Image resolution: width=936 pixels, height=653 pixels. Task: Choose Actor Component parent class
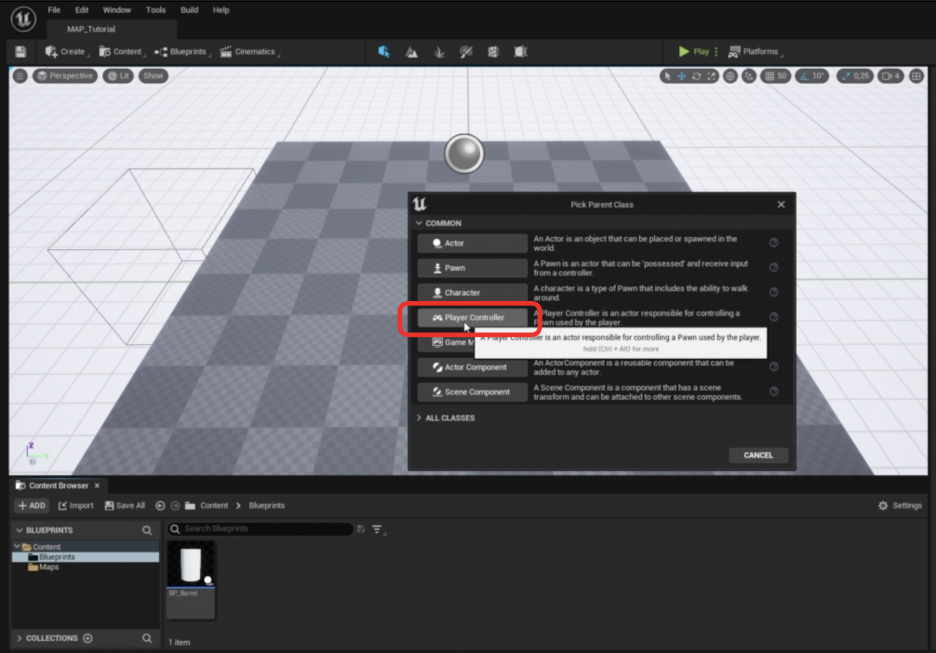pyautogui.click(x=472, y=367)
